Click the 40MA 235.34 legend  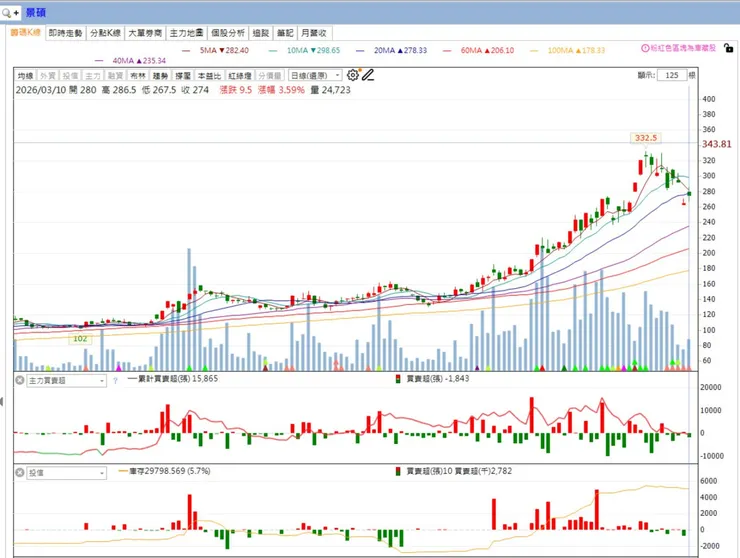(131, 60)
